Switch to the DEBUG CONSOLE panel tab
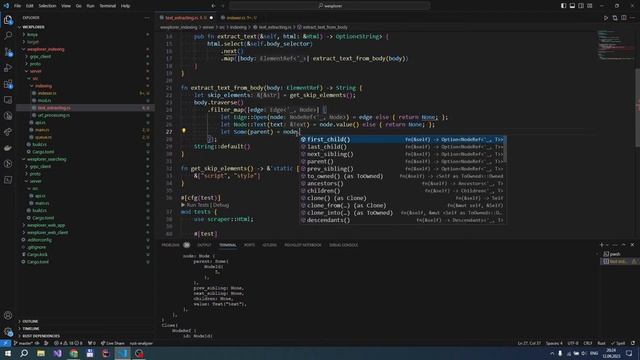The image size is (640, 360). pos(343,245)
